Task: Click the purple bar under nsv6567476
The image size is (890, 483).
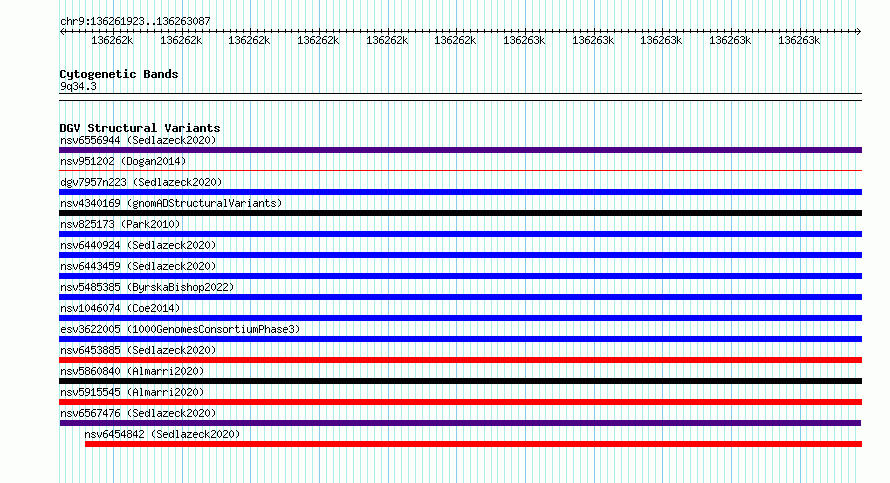Action: click(x=460, y=423)
